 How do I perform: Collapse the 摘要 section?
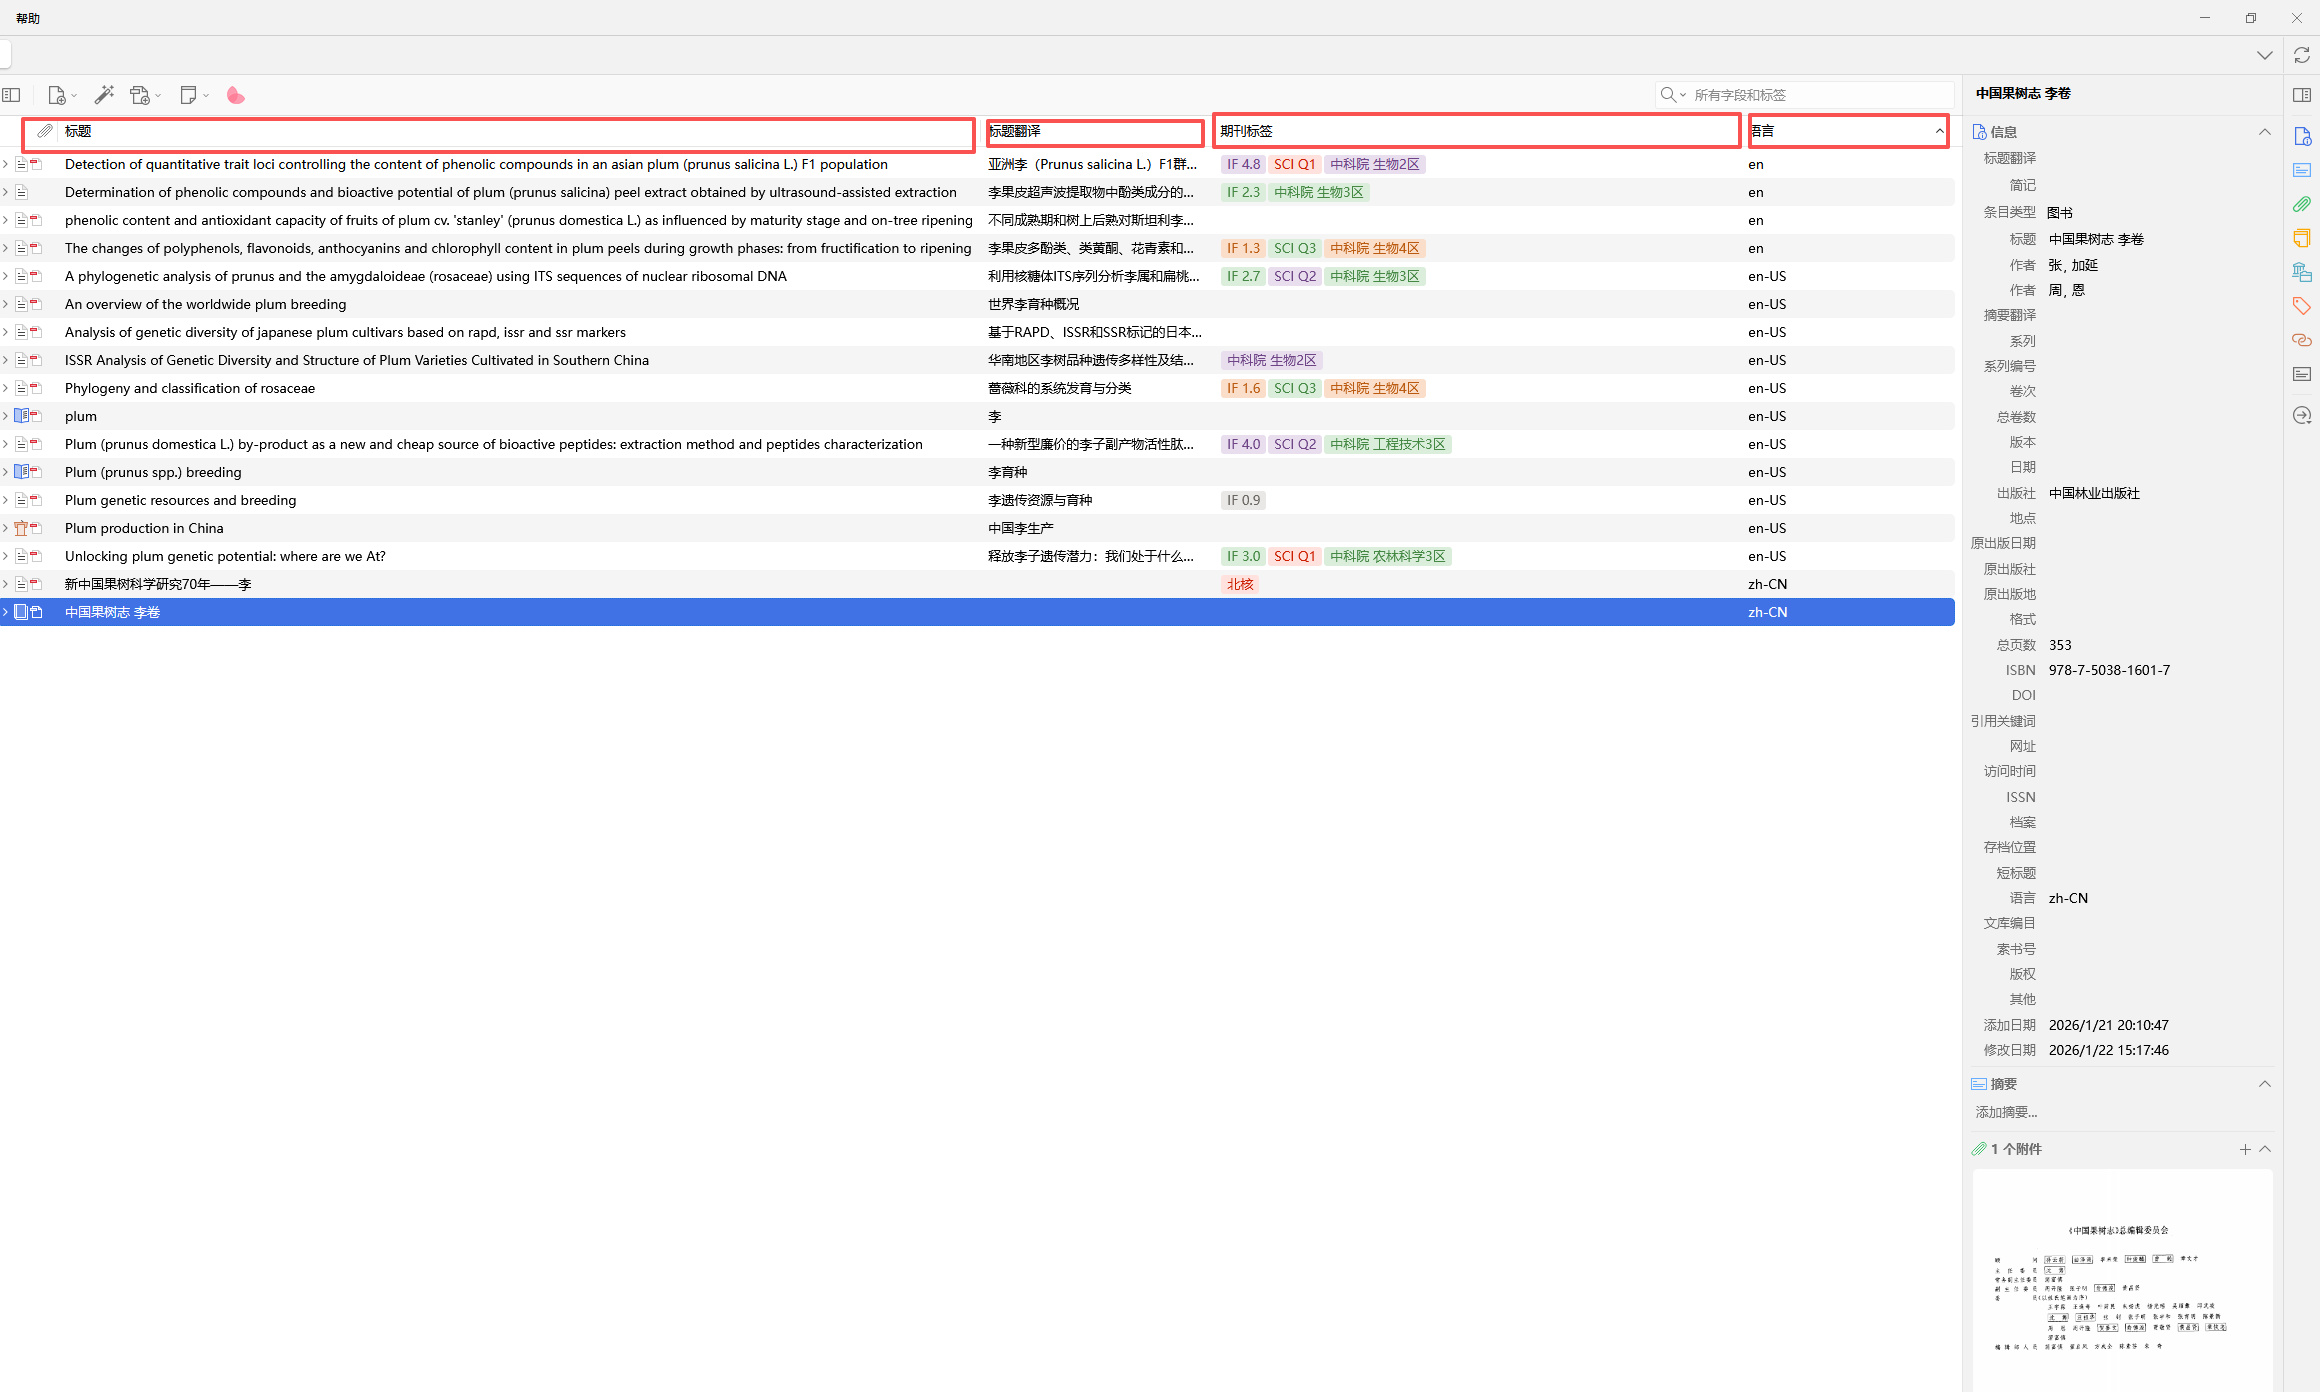pyautogui.click(x=2265, y=1084)
